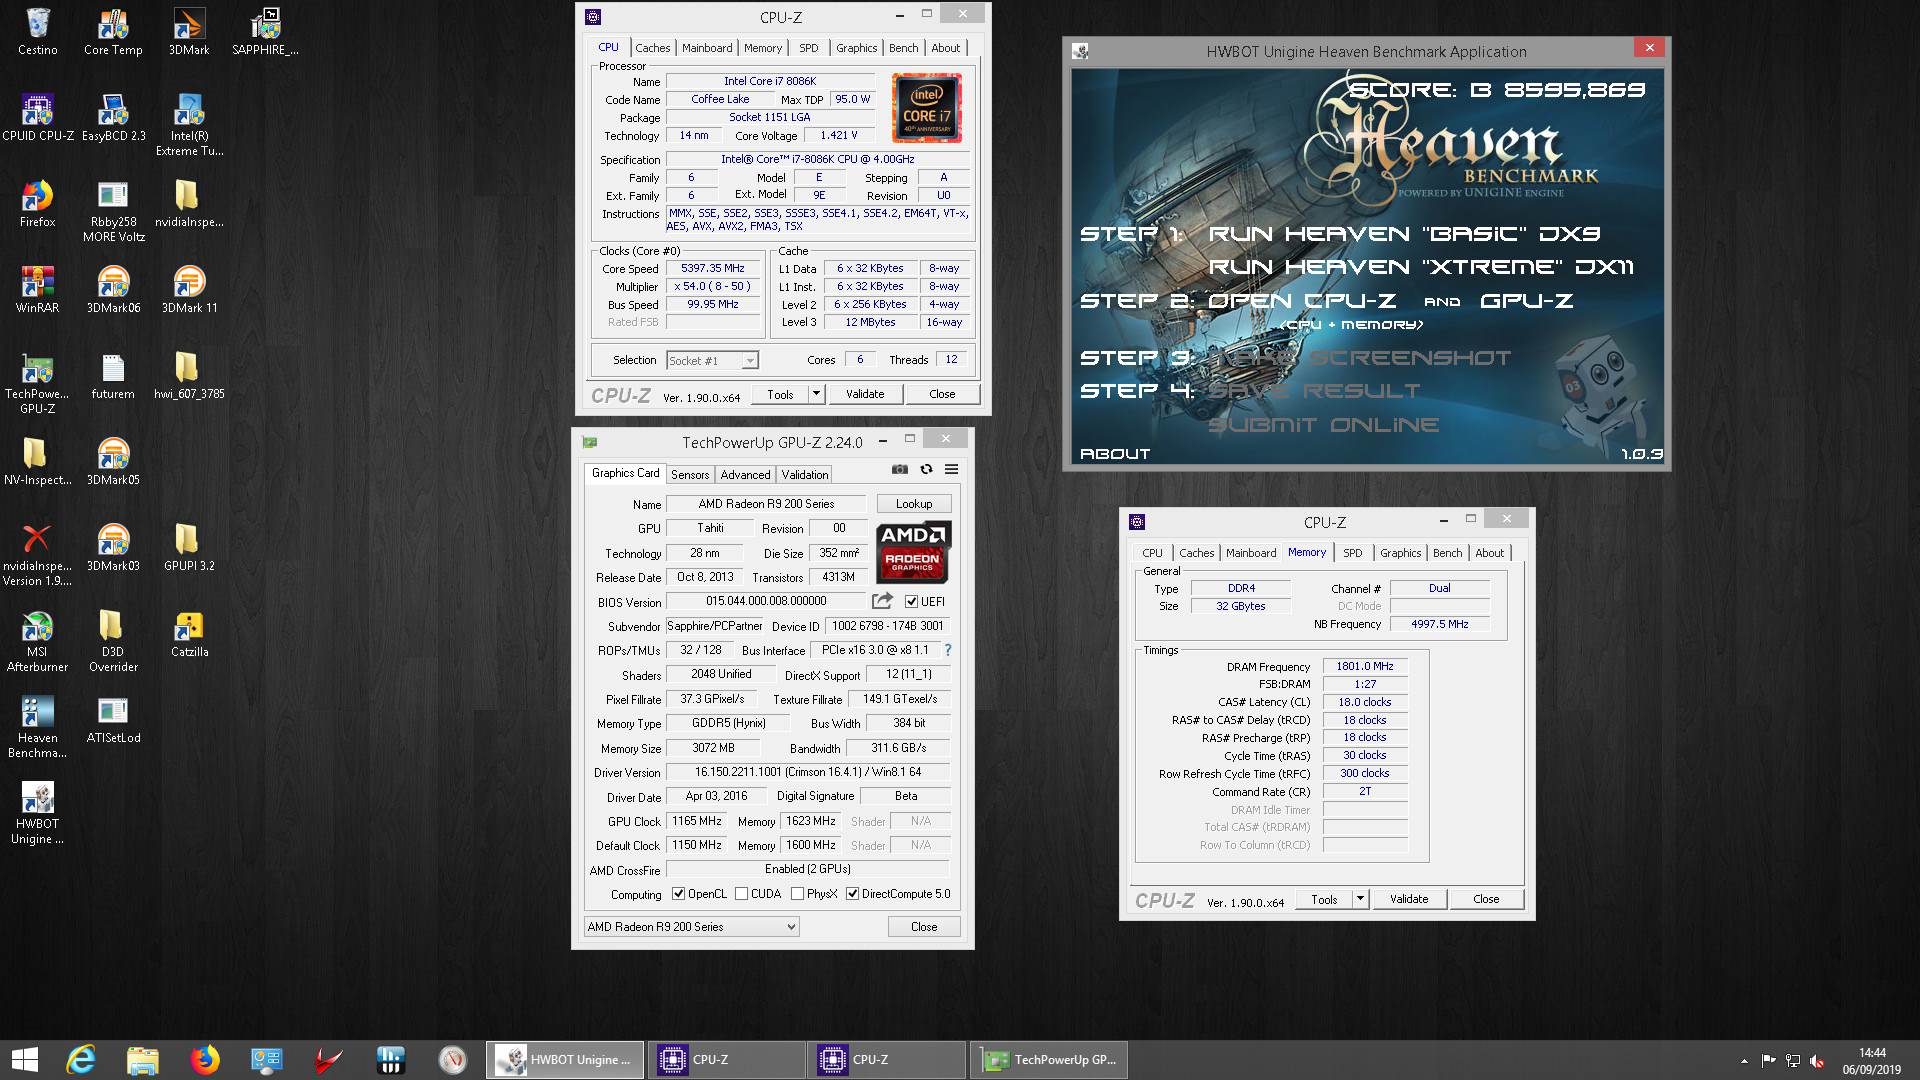Image resolution: width=1920 pixels, height=1080 pixels.
Task: Open the 3DMark desktop shortcut
Action: click(x=189, y=33)
